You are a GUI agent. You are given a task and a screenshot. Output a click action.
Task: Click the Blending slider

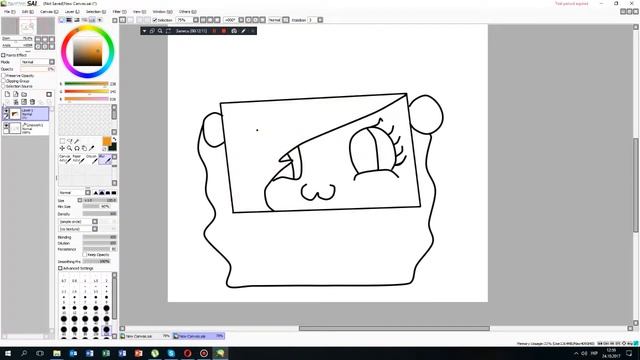point(100,237)
